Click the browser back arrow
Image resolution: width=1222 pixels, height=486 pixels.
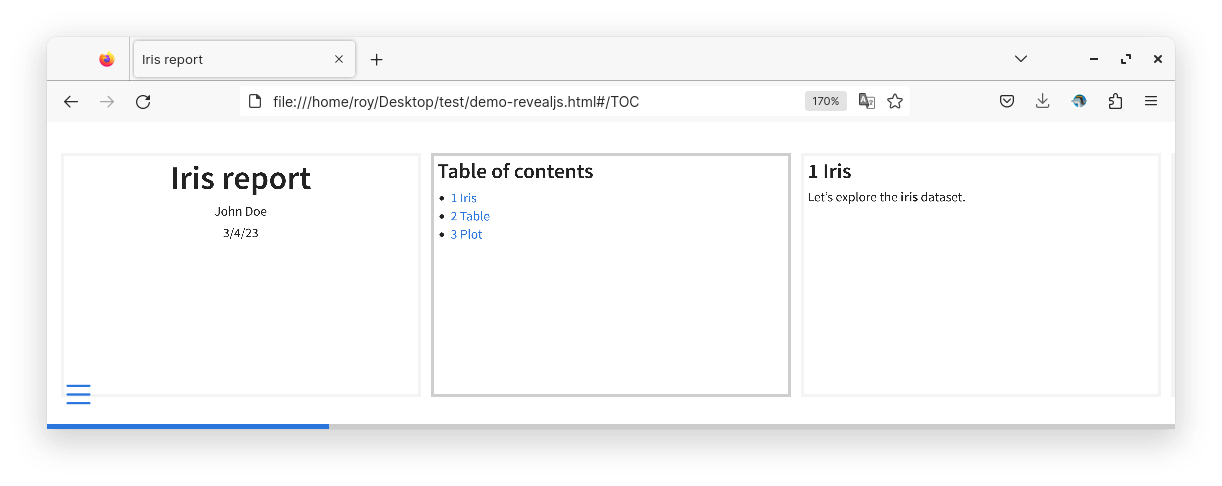tap(71, 101)
